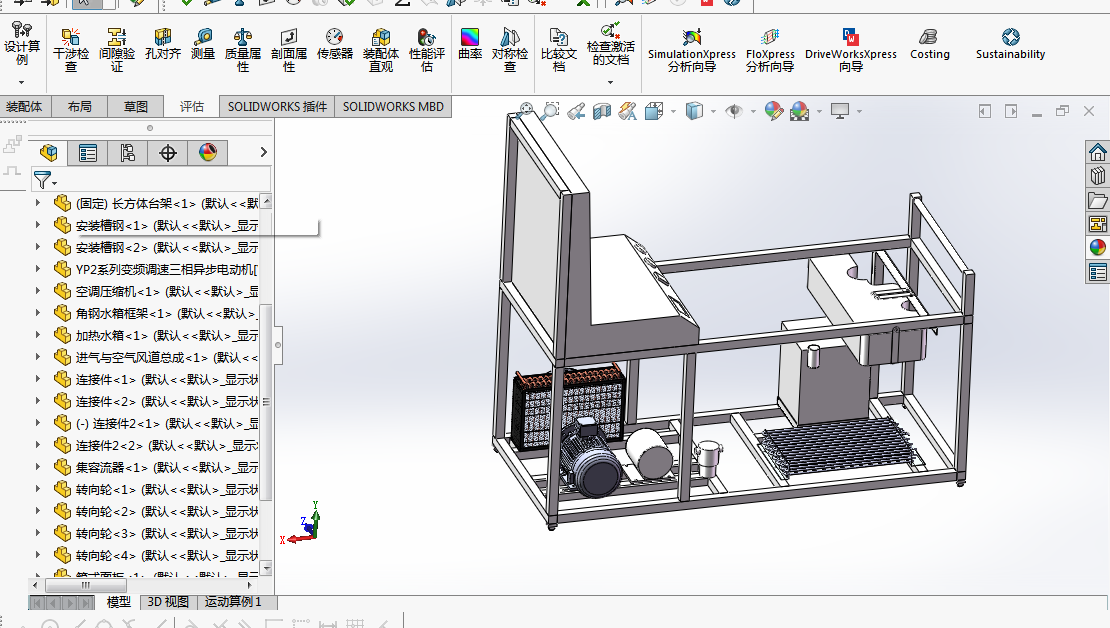Click the feature tree vertical scrollbar thumb

266,401
